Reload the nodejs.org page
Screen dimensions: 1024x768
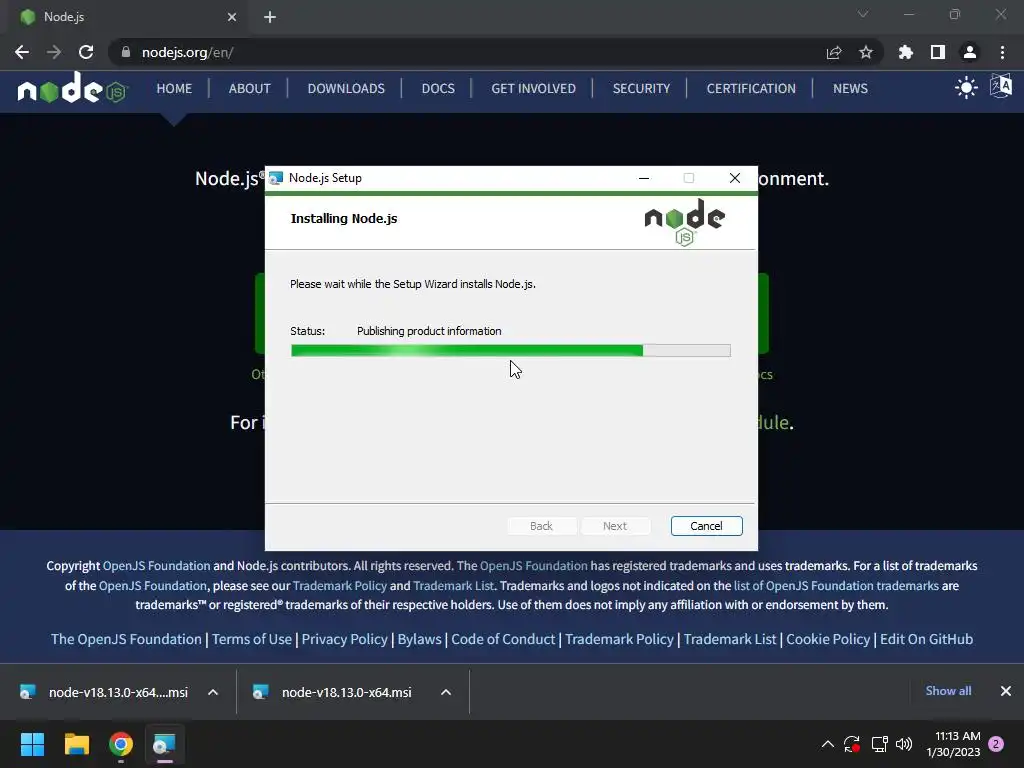86,52
